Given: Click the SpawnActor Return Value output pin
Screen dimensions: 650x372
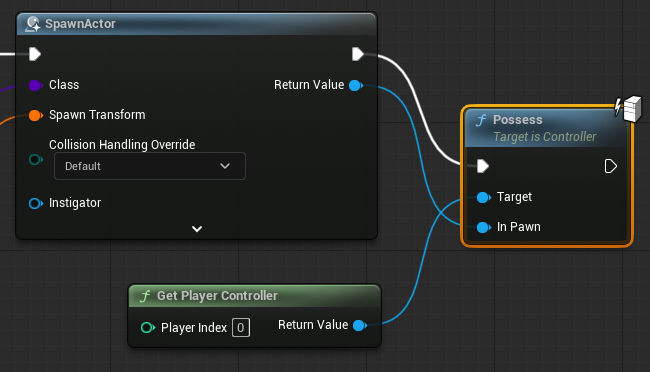Looking at the screenshot, I should (x=356, y=85).
